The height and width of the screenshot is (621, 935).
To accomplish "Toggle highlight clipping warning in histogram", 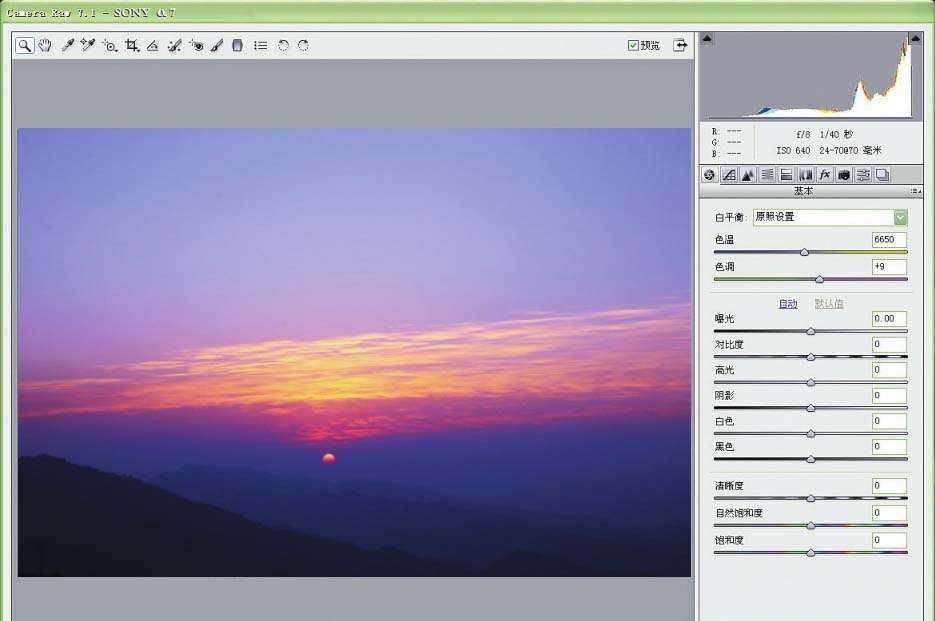I will (x=914, y=39).
